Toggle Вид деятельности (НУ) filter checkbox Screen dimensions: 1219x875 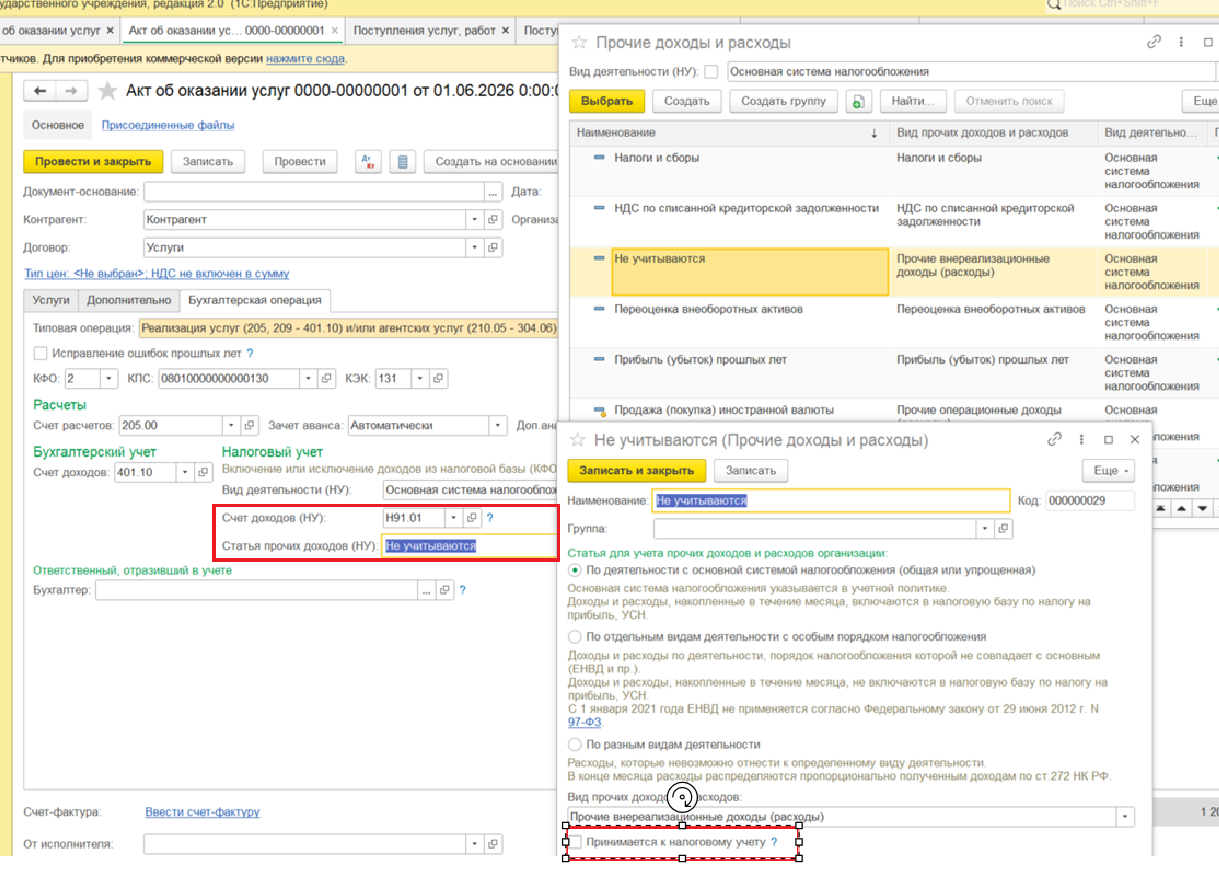711,72
